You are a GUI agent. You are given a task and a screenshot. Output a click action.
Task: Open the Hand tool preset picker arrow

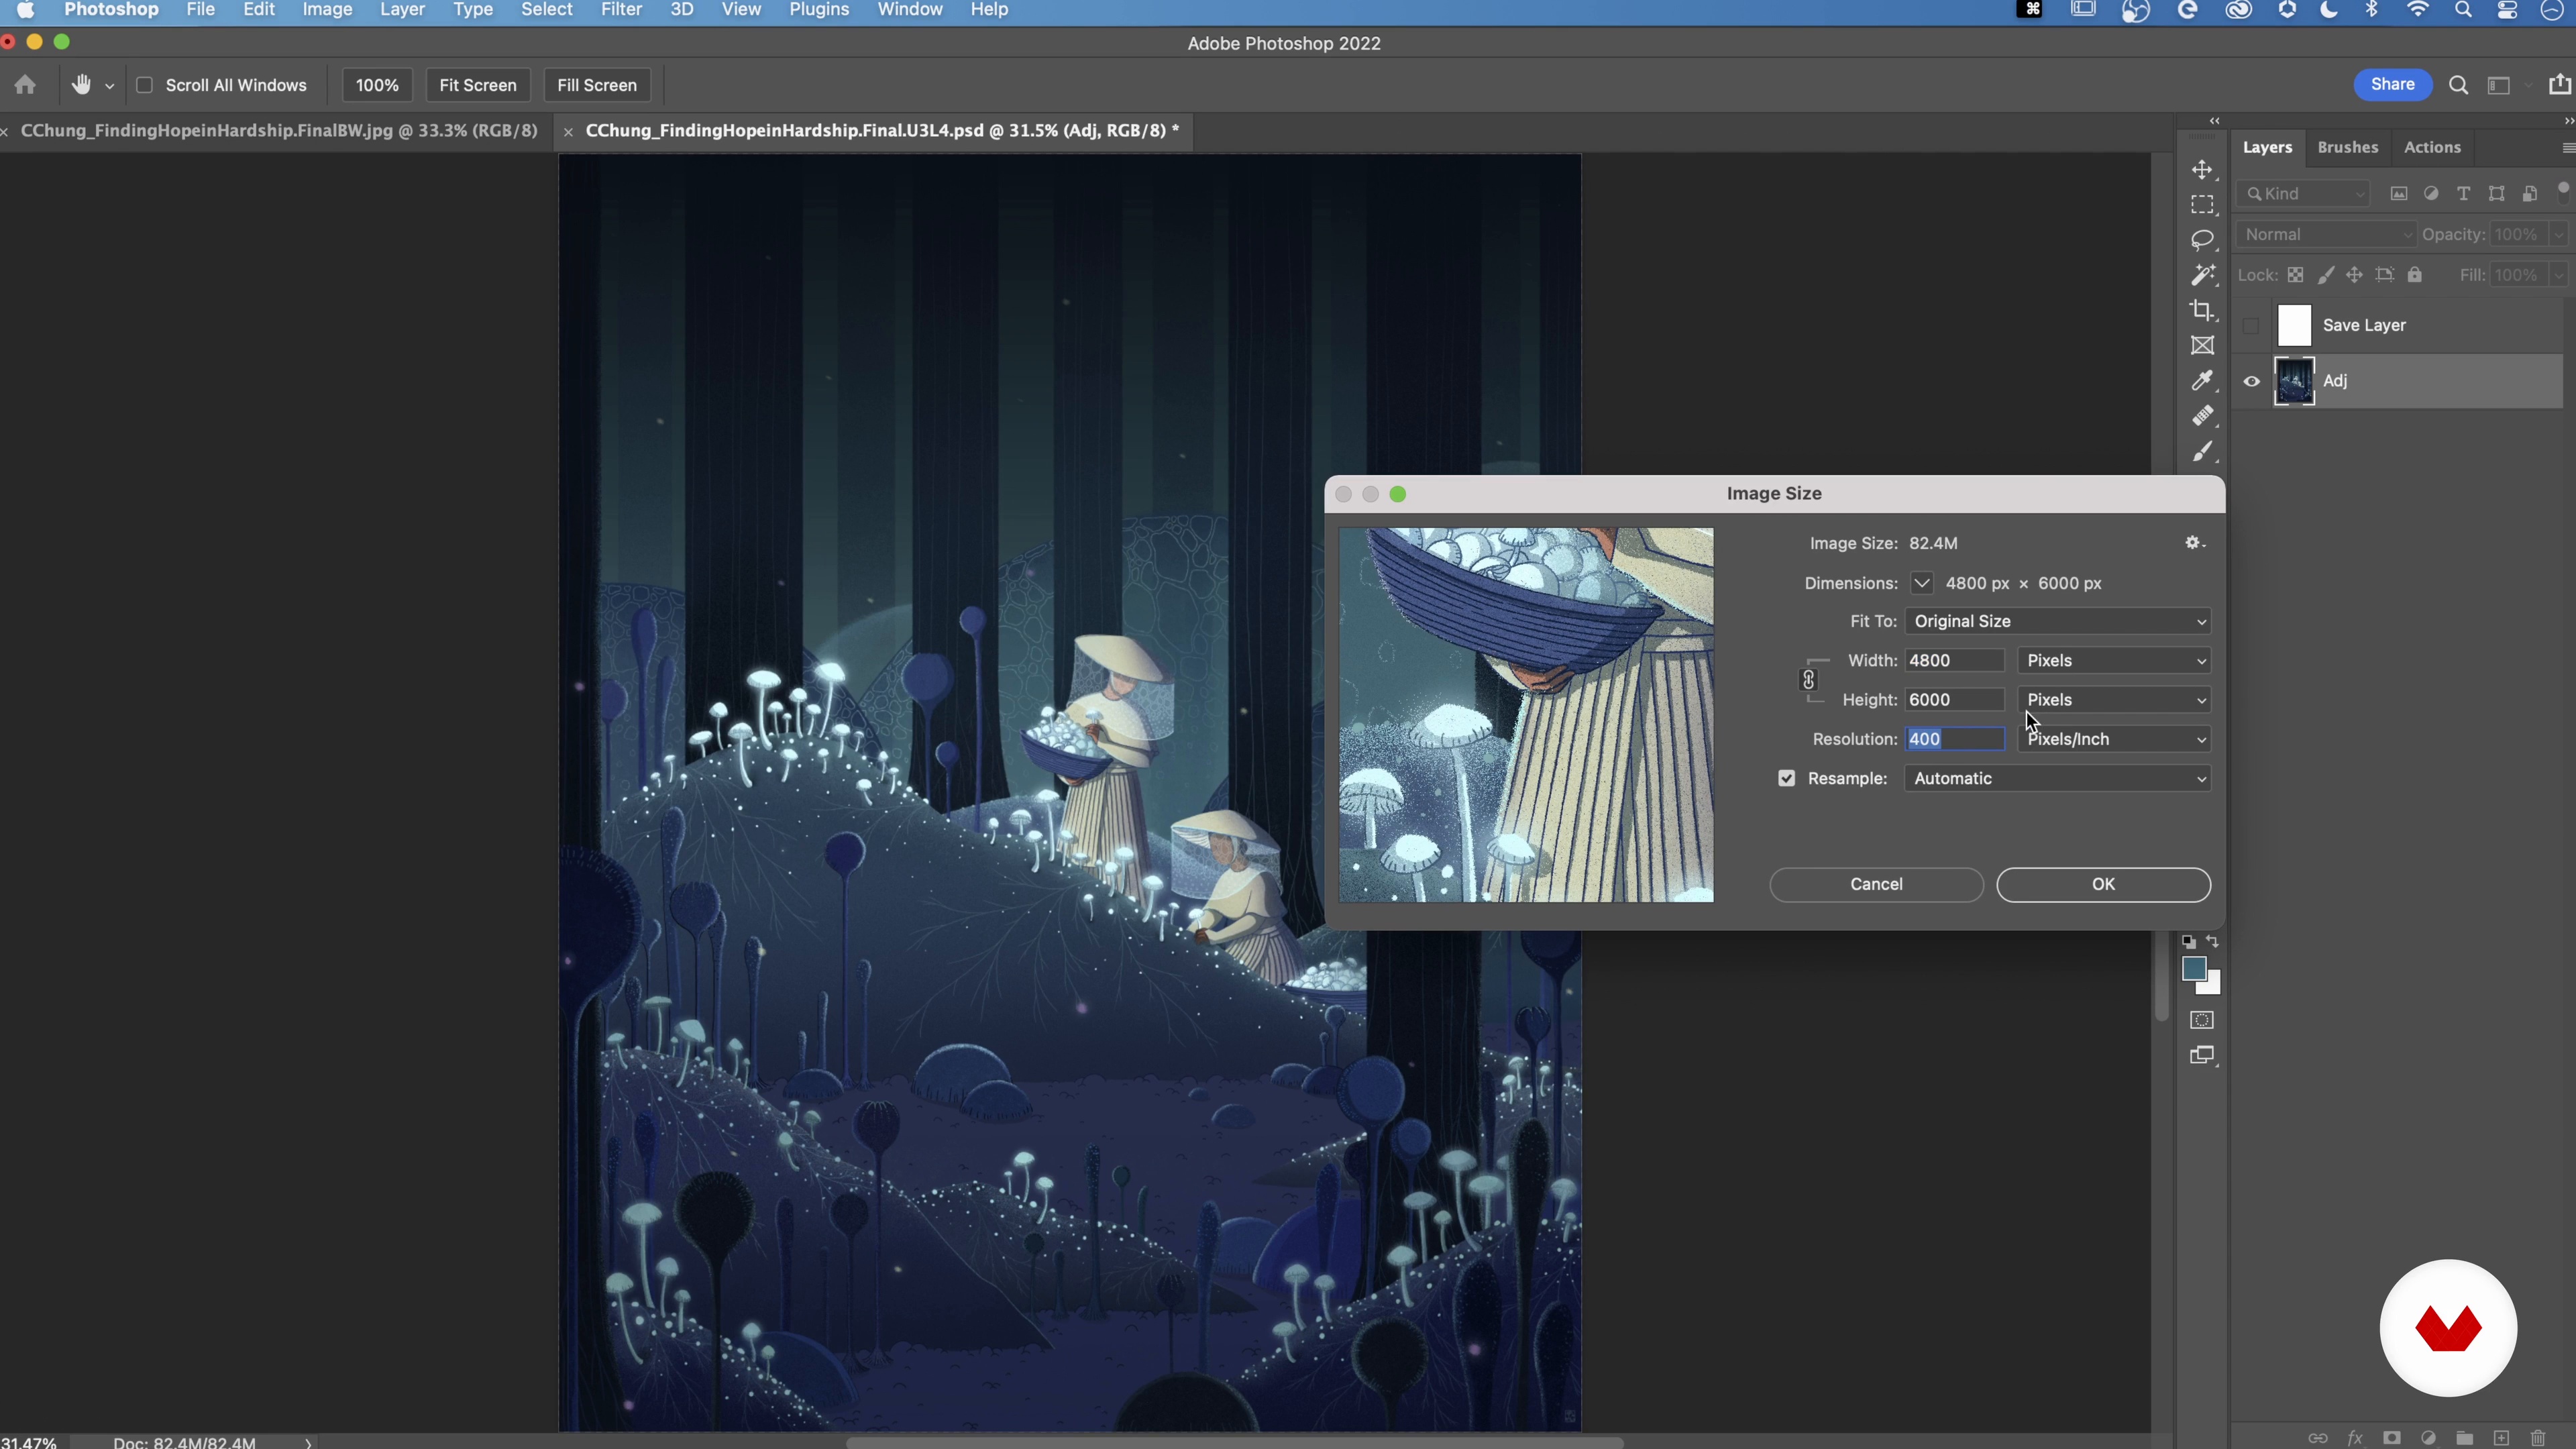[110, 86]
